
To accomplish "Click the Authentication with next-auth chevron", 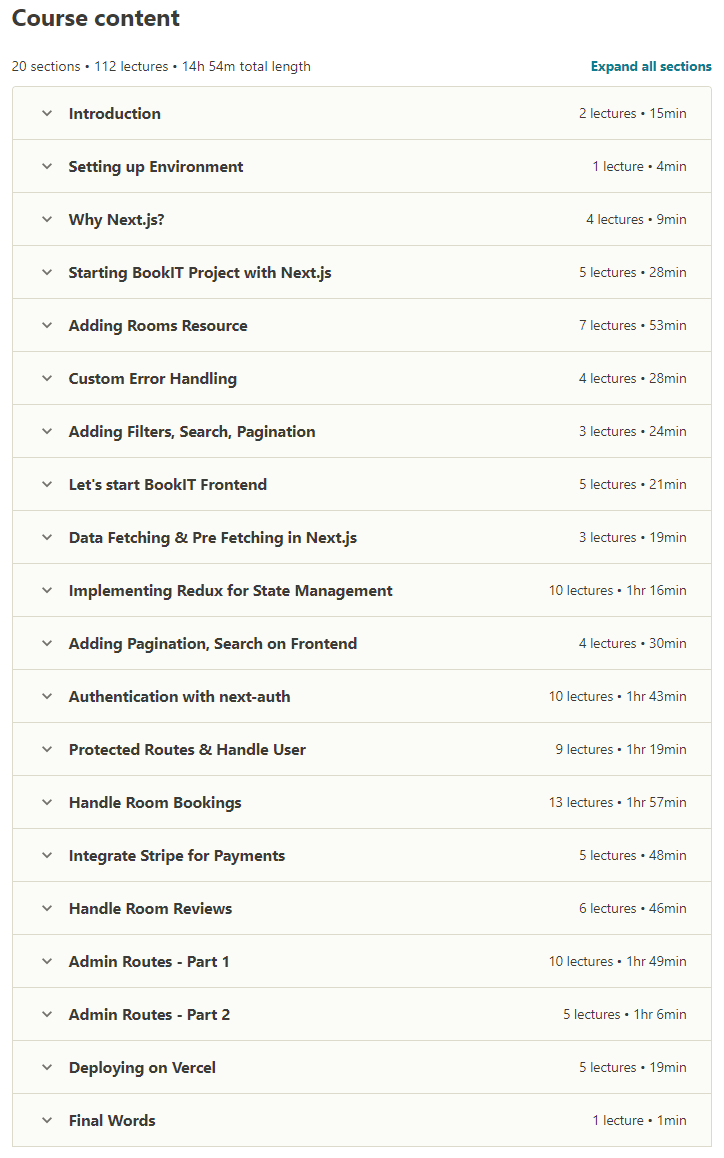I will [x=47, y=696].
